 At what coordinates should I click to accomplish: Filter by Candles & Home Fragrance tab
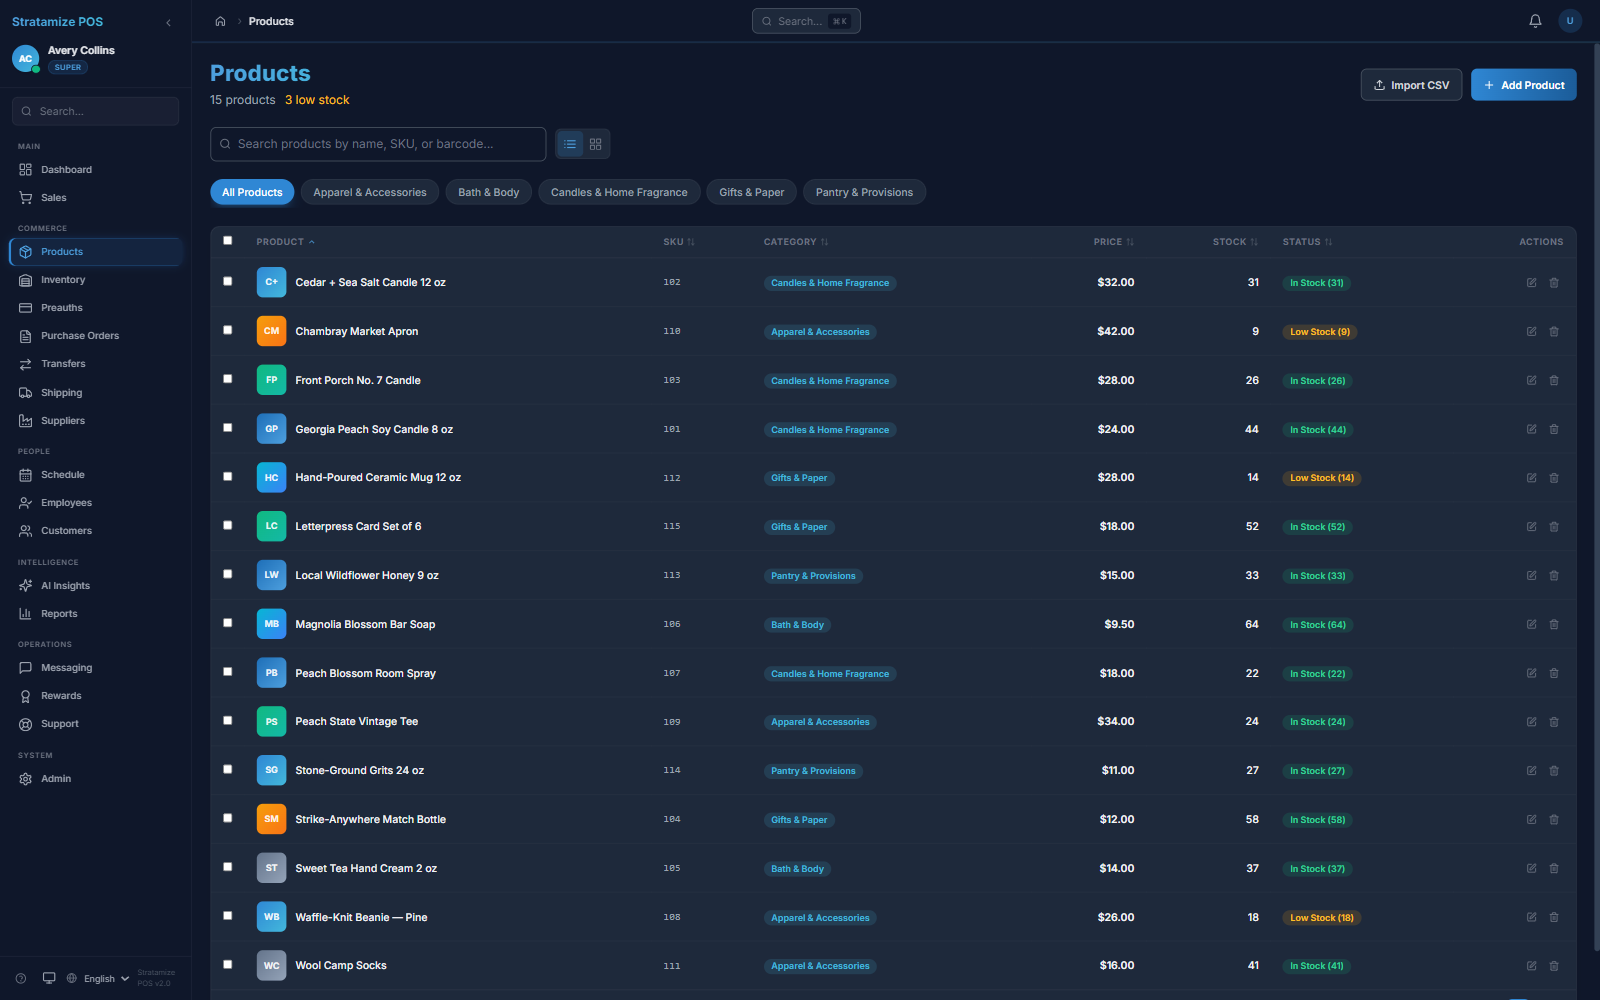[x=619, y=192]
